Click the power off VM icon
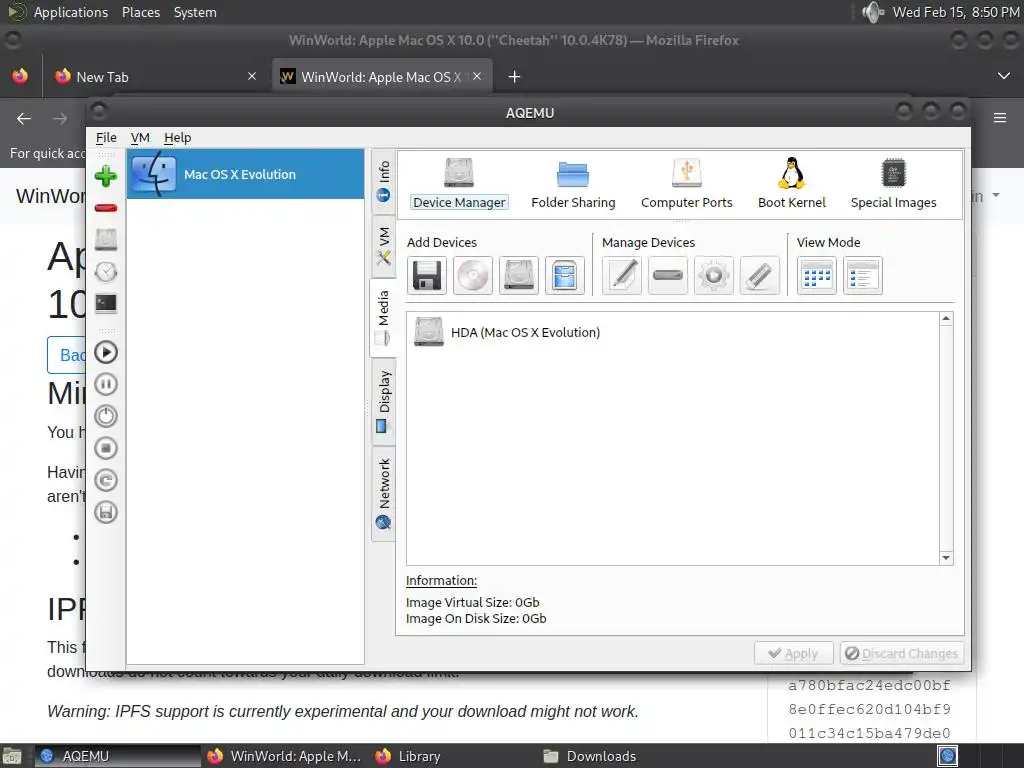This screenshot has width=1024, height=768. (x=106, y=416)
